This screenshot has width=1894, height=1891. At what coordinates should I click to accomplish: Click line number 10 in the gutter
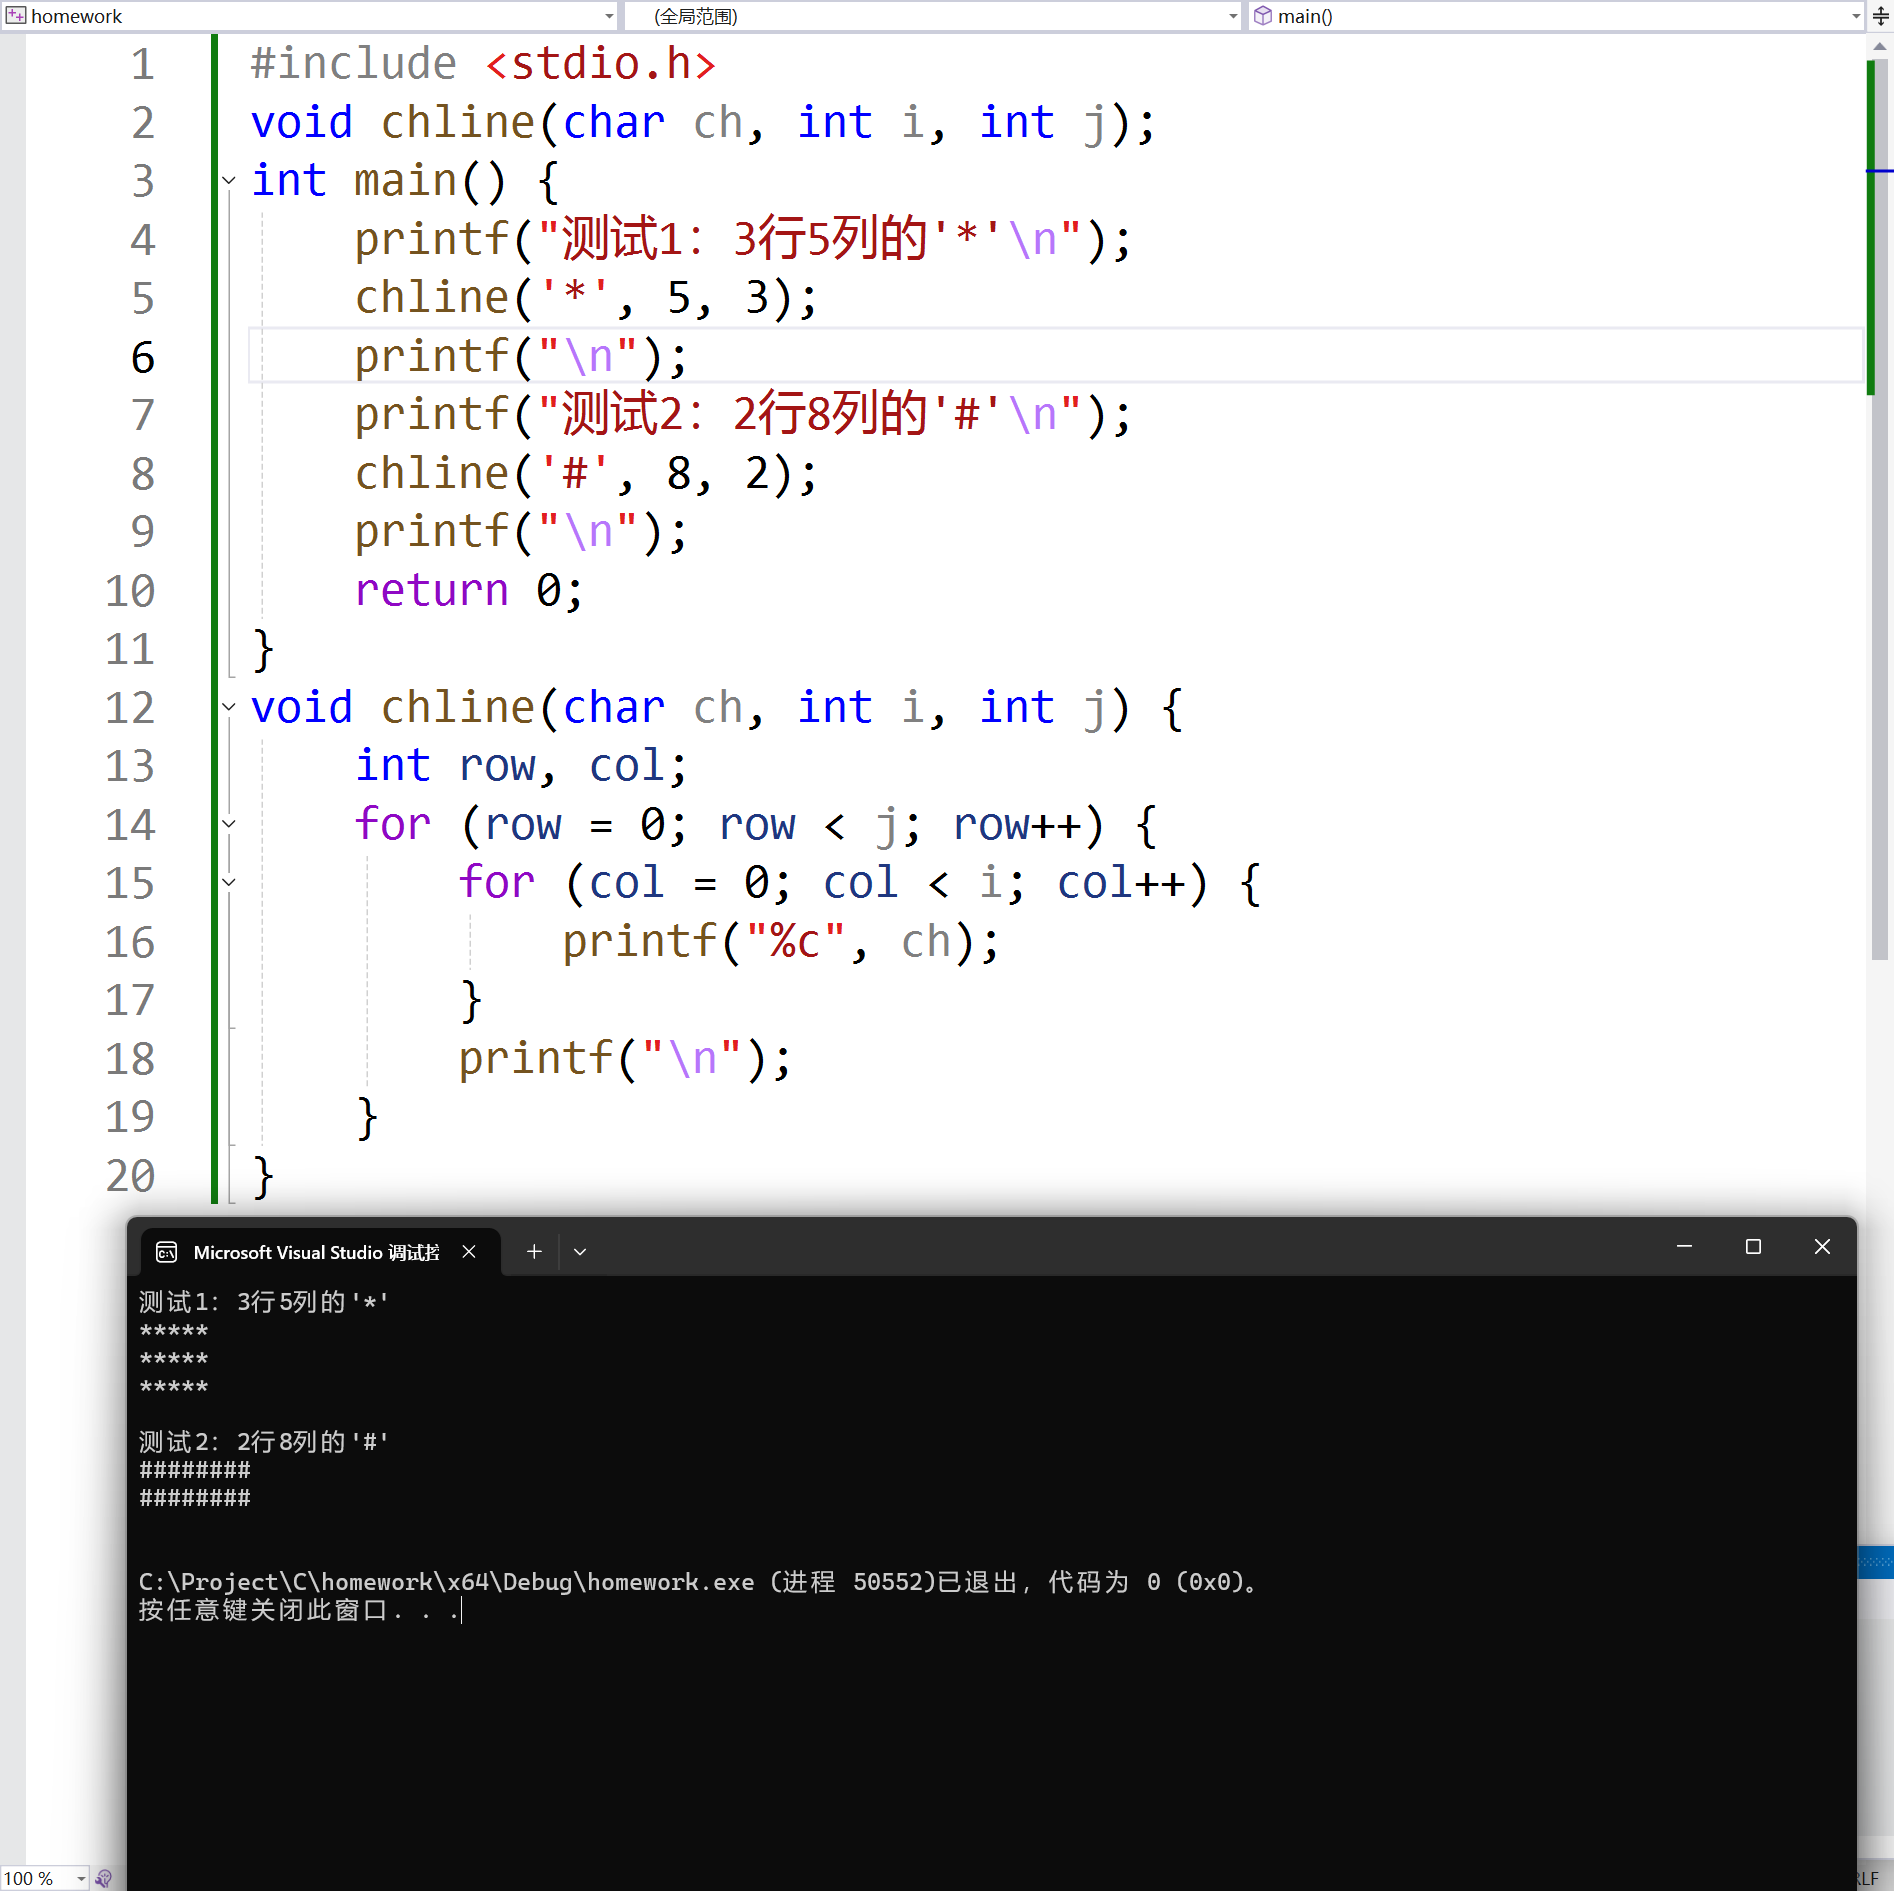(130, 591)
